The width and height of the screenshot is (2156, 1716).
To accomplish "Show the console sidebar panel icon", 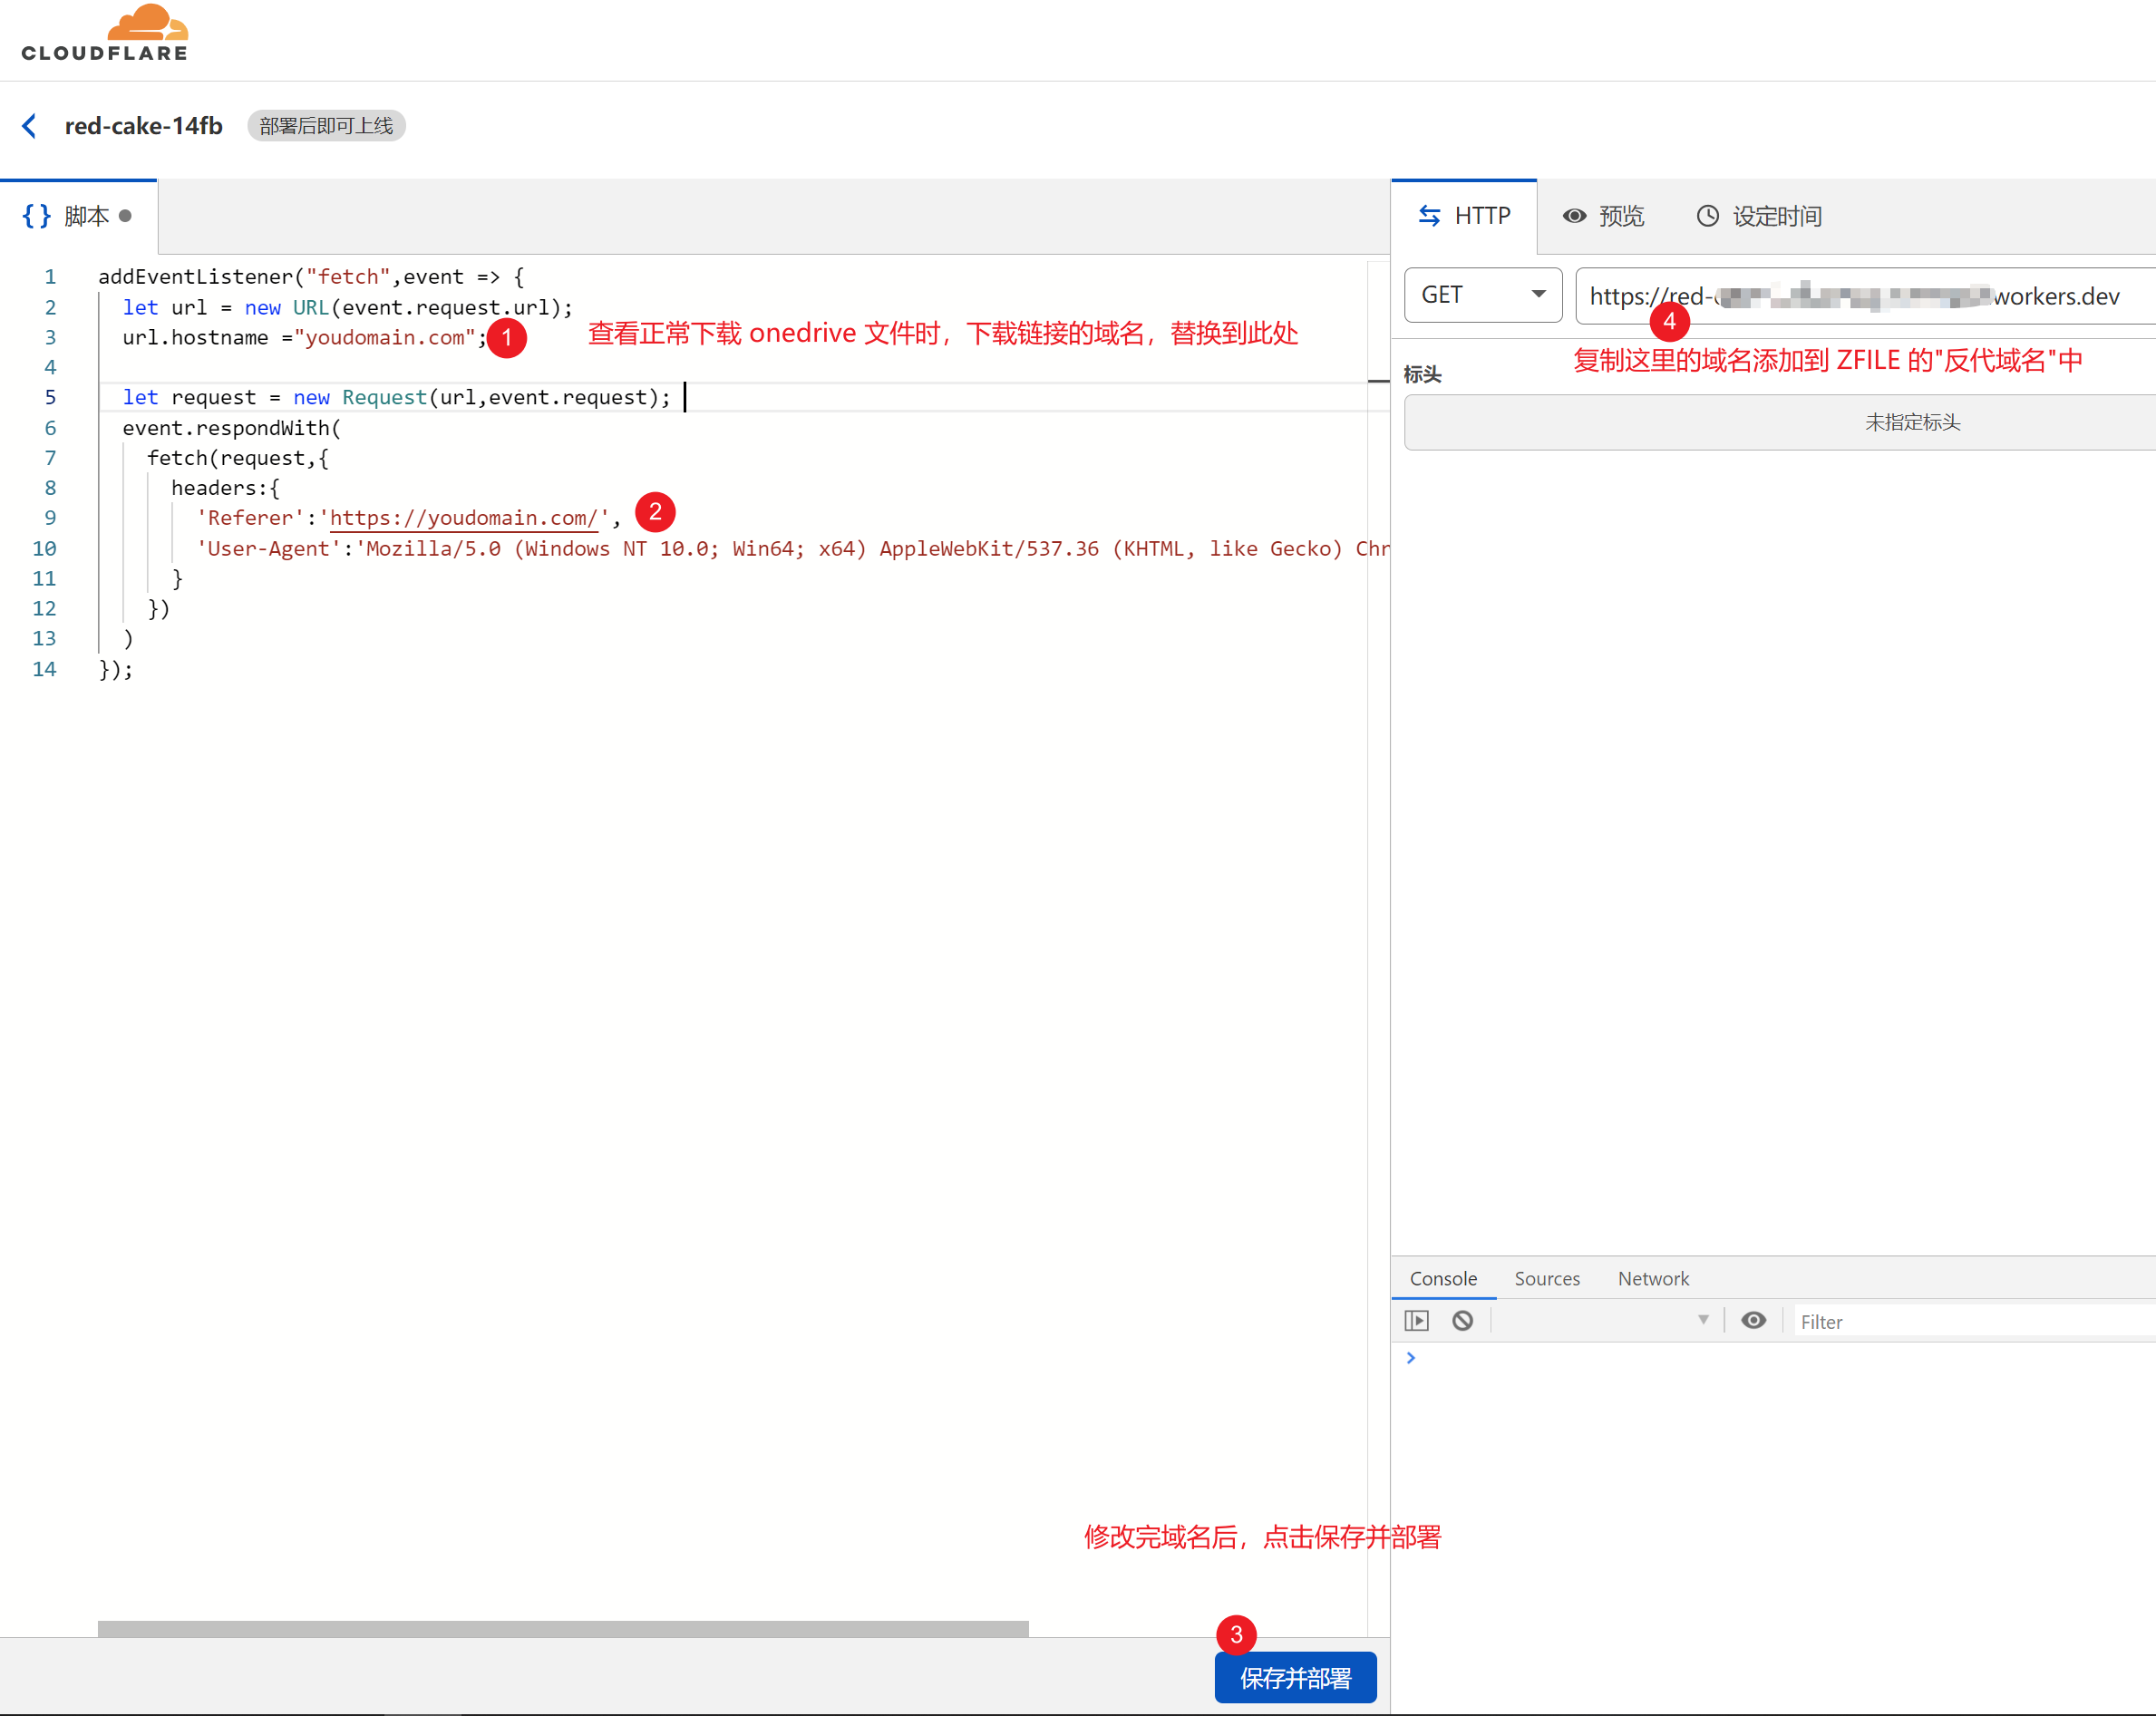I will pos(1417,1321).
